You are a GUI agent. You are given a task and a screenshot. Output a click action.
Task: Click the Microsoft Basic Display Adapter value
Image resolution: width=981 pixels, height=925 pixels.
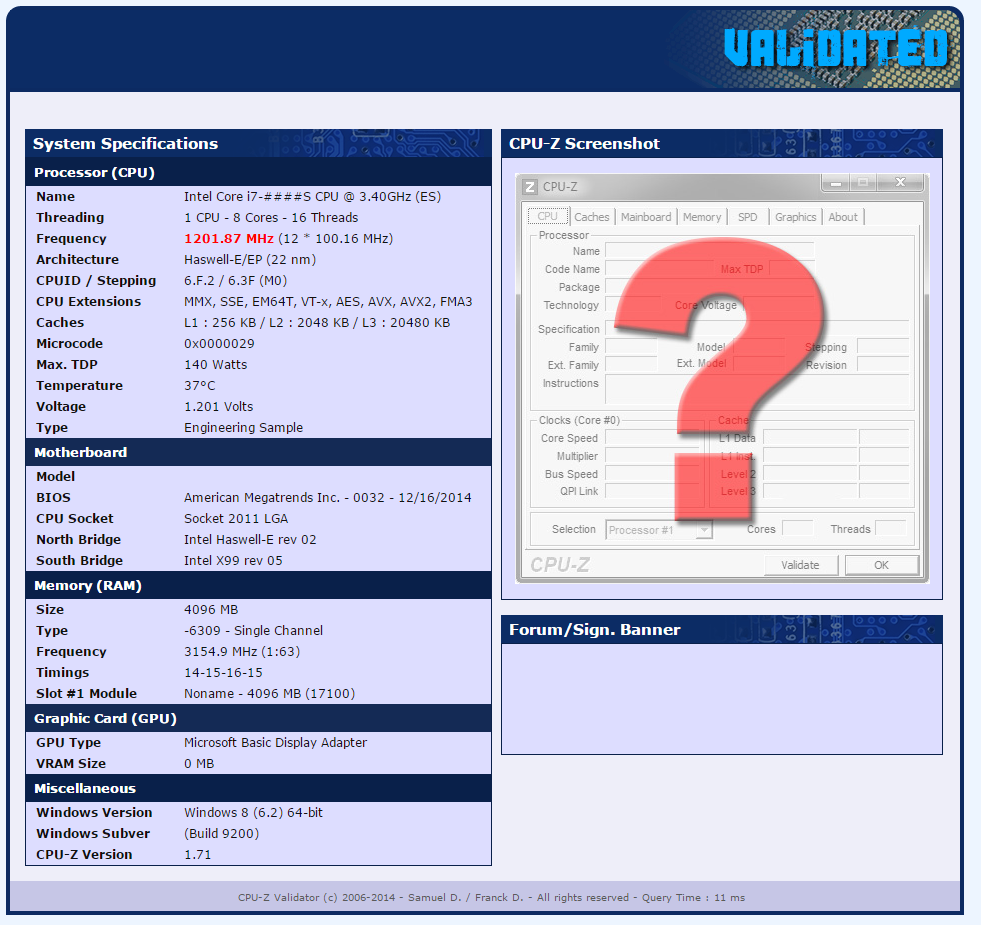pyautogui.click(x=275, y=742)
